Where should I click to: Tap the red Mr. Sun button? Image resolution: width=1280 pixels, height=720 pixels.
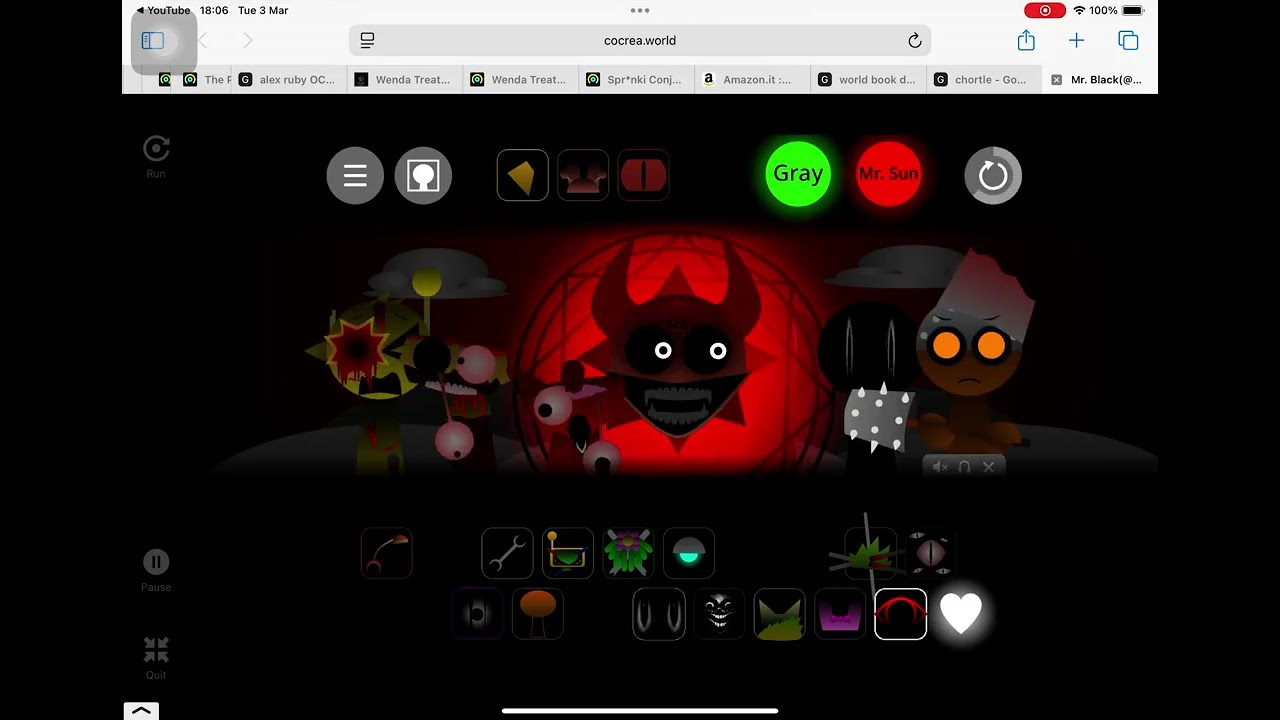tap(889, 174)
